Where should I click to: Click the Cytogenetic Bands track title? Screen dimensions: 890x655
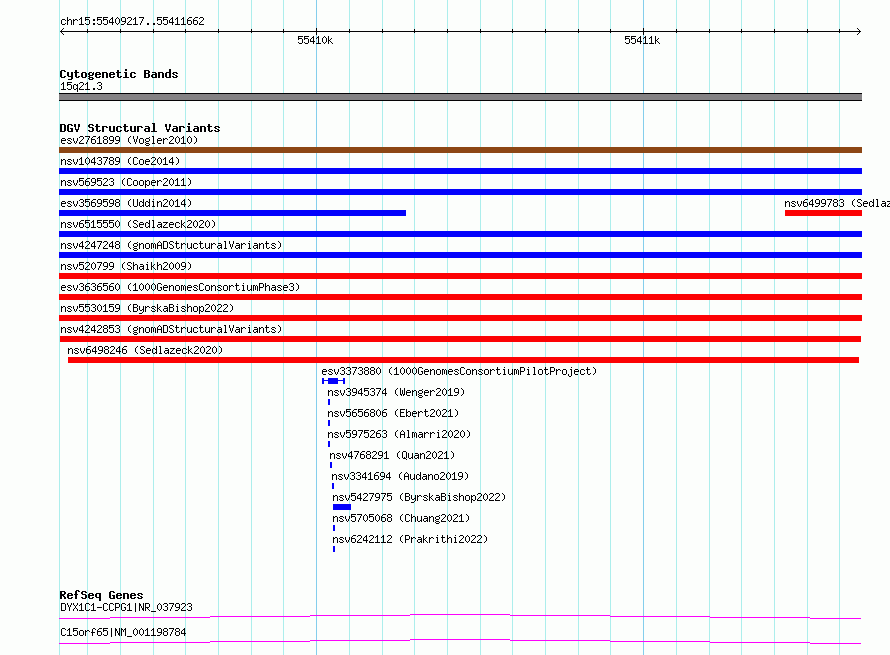pyautogui.click(x=119, y=74)
